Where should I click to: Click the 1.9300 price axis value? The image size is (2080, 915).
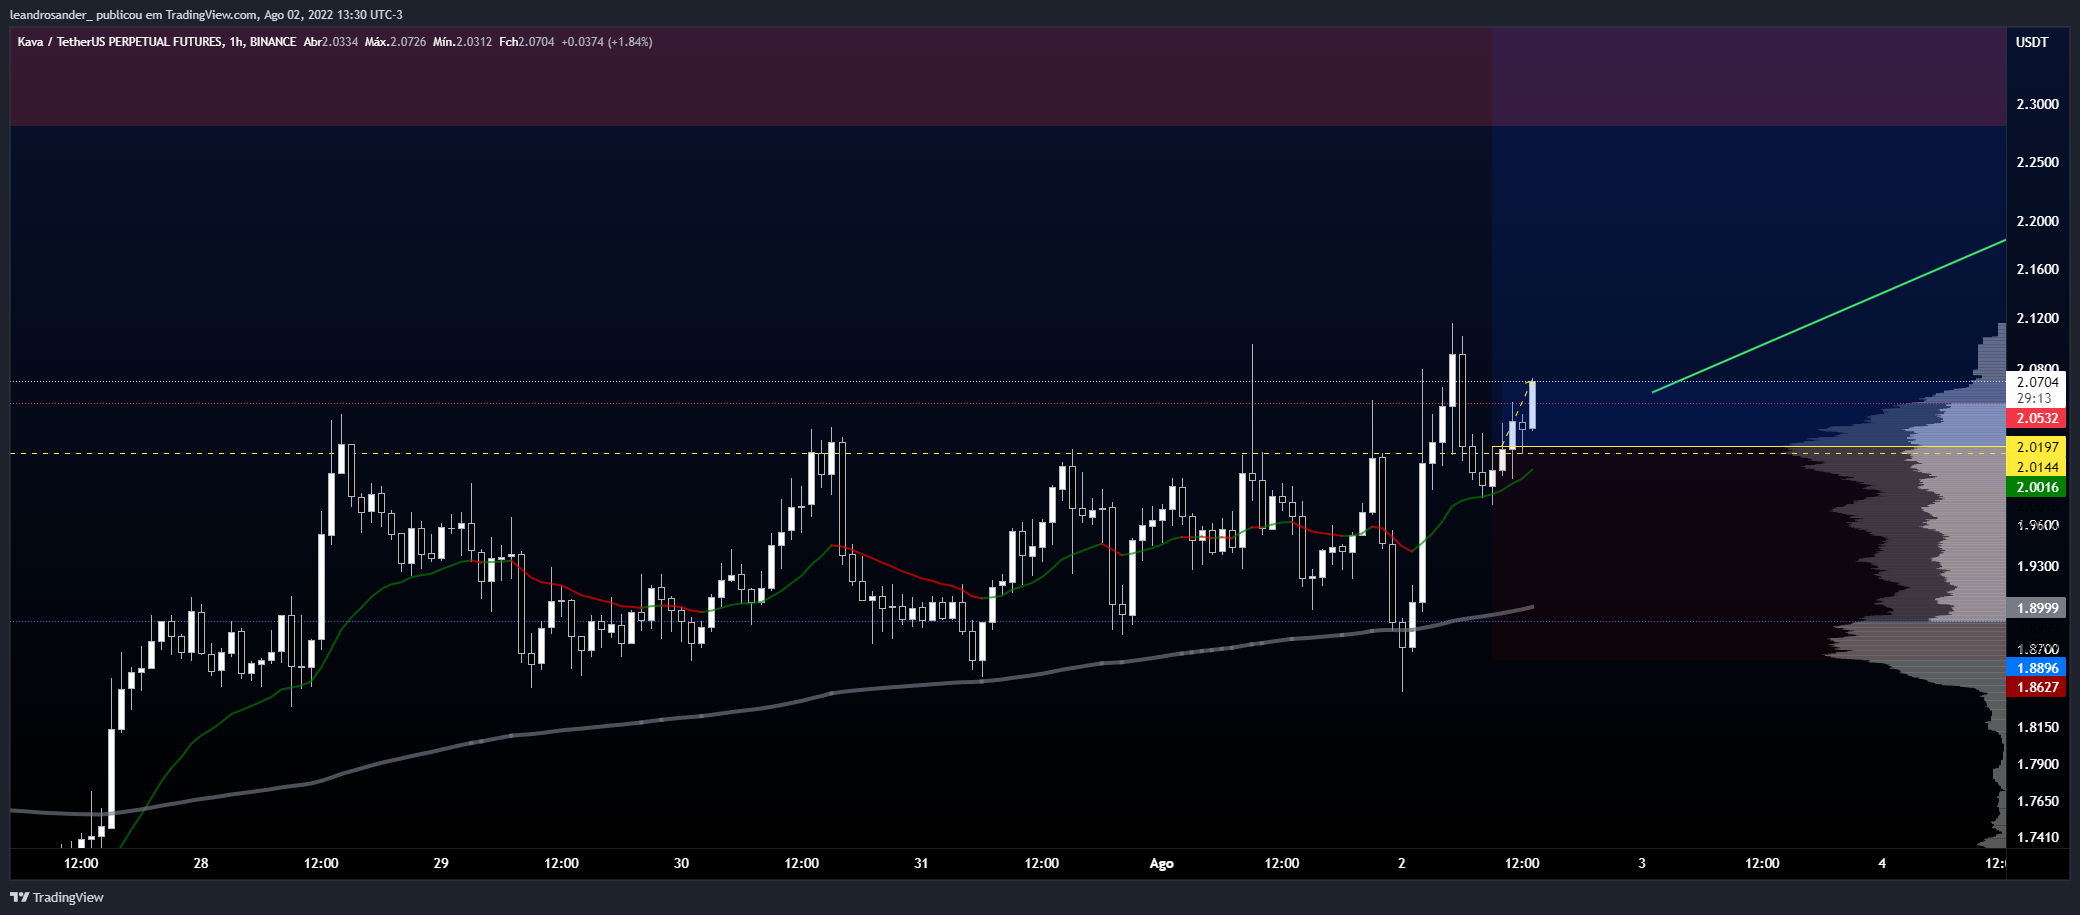[2037, 566]
